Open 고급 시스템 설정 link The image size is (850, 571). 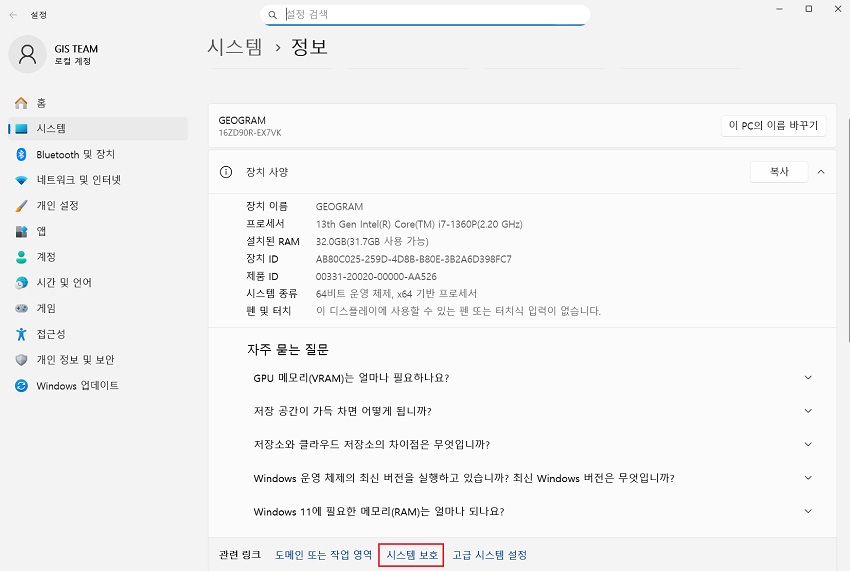[490, 555]
